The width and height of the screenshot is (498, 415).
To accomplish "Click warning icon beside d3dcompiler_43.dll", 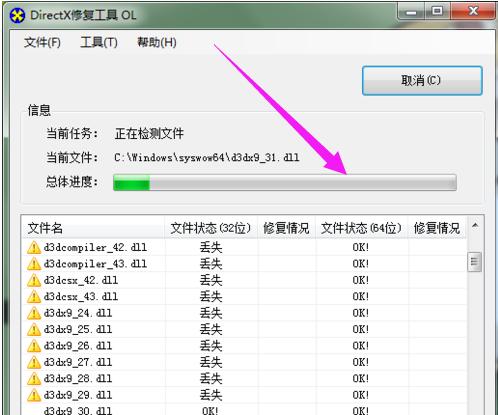I will click(x=34, y=264).
